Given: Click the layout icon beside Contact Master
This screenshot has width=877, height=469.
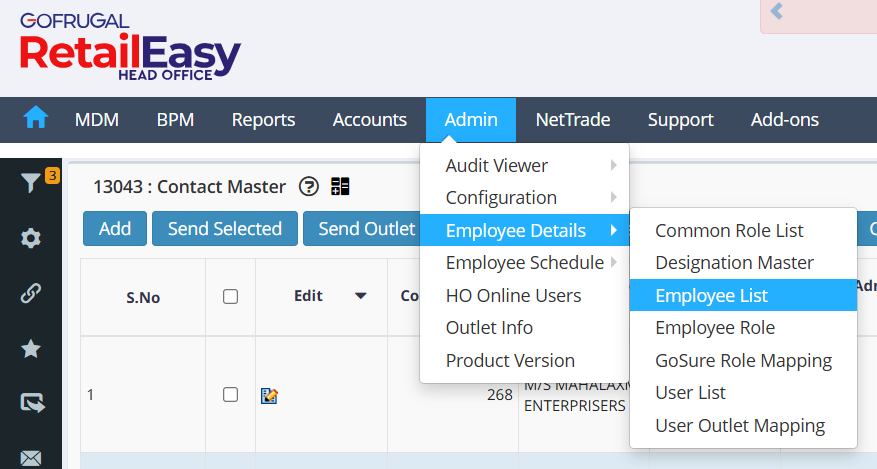Looking at the screenshot, I should click(x=340, y=186).
